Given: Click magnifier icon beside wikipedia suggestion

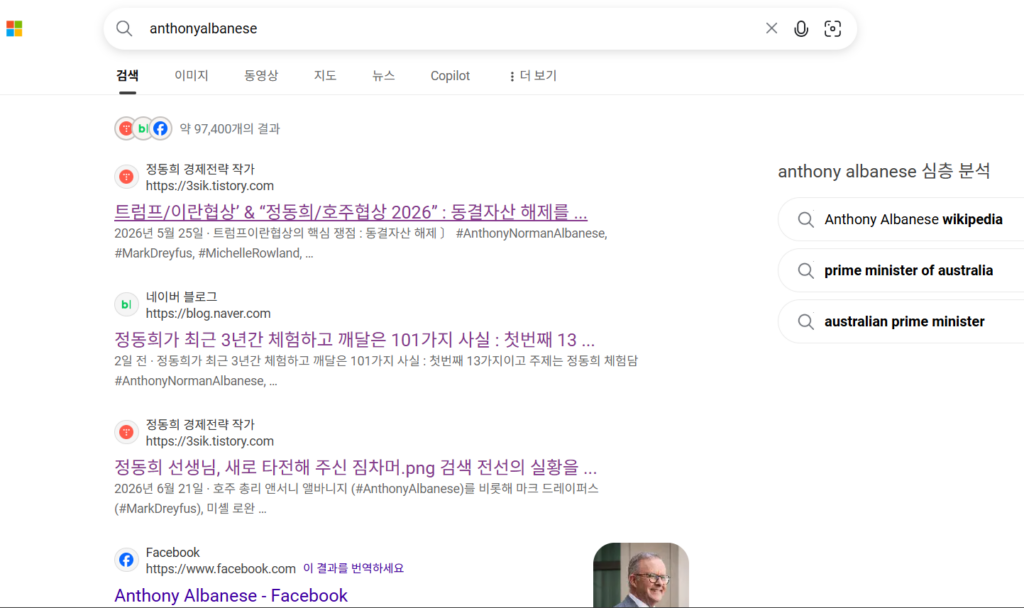Looking at the screenshot, I should (x=806, y=219).
